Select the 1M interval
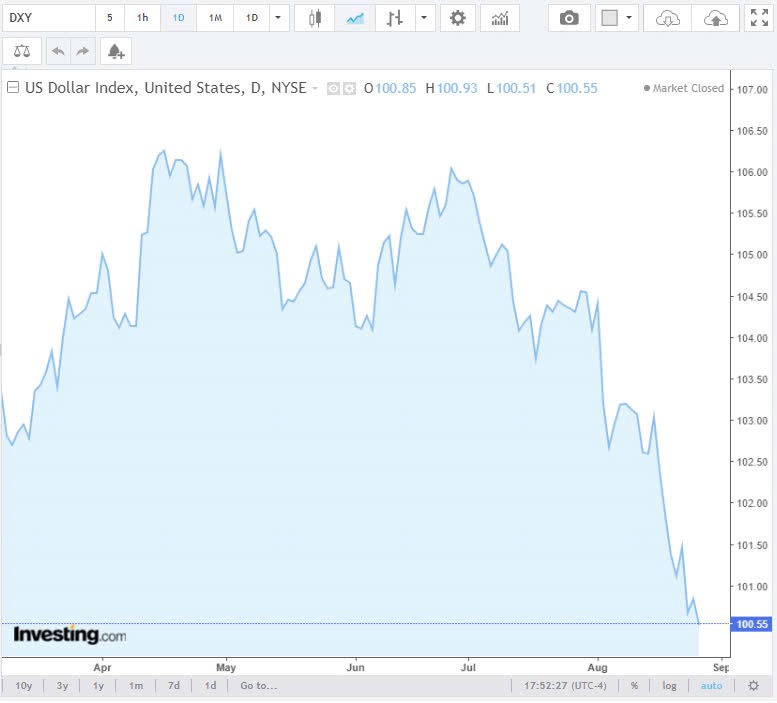Viewport: 777px width, 703px height. pyautogui.click(x=215, y=18)
